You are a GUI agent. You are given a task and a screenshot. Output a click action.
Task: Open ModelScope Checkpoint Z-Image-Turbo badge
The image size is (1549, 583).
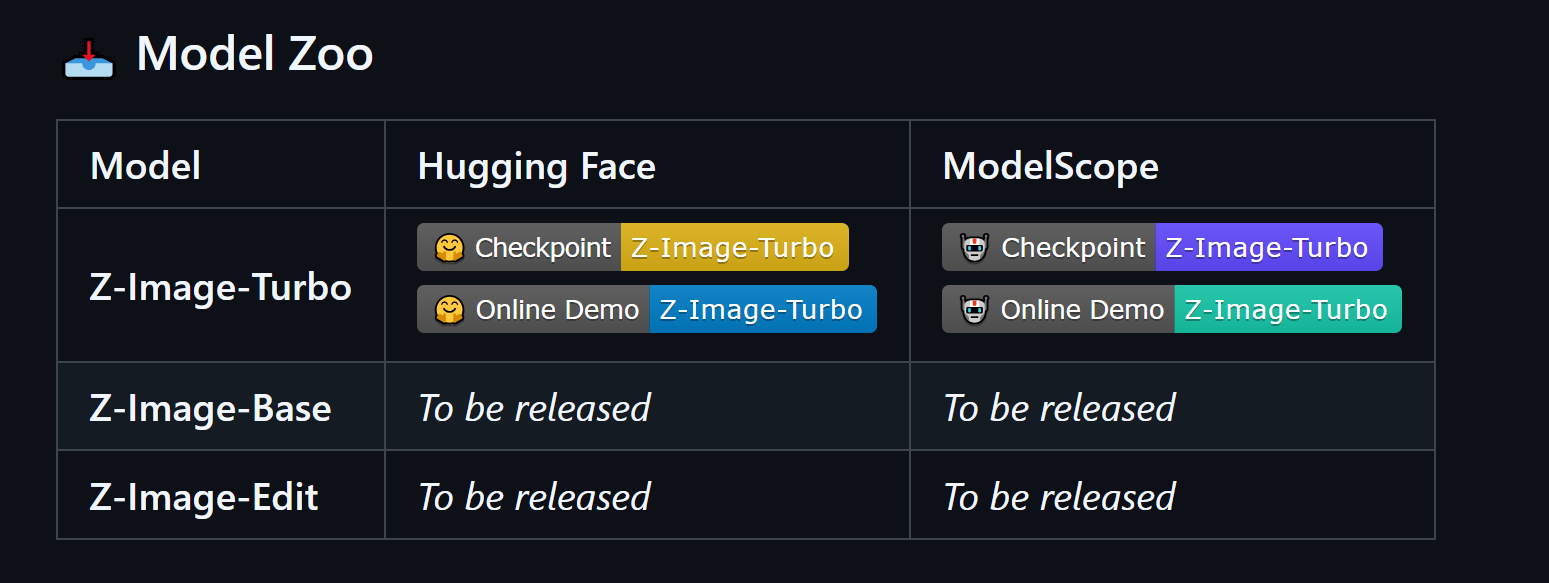point(1162,247)
